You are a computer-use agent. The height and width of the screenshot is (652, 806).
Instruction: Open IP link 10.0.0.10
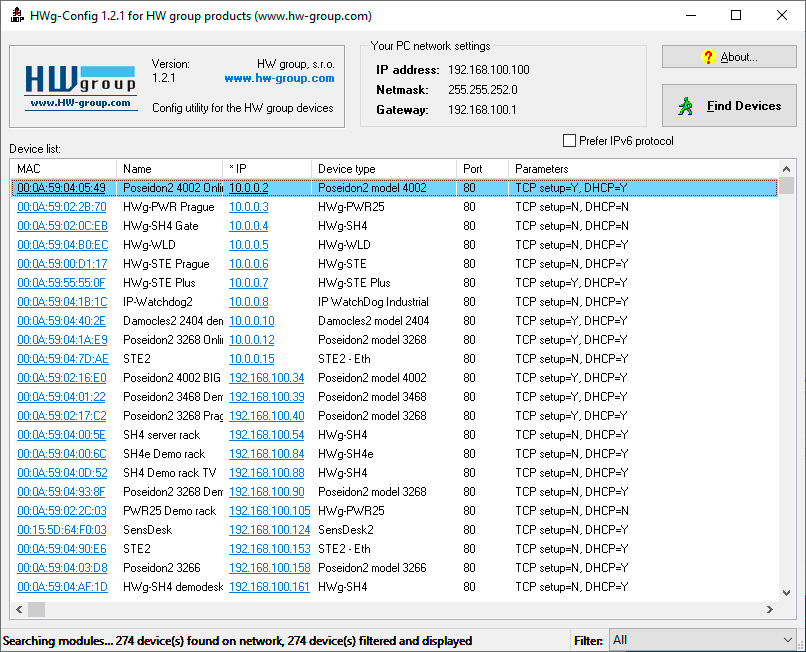coord(252,321)
